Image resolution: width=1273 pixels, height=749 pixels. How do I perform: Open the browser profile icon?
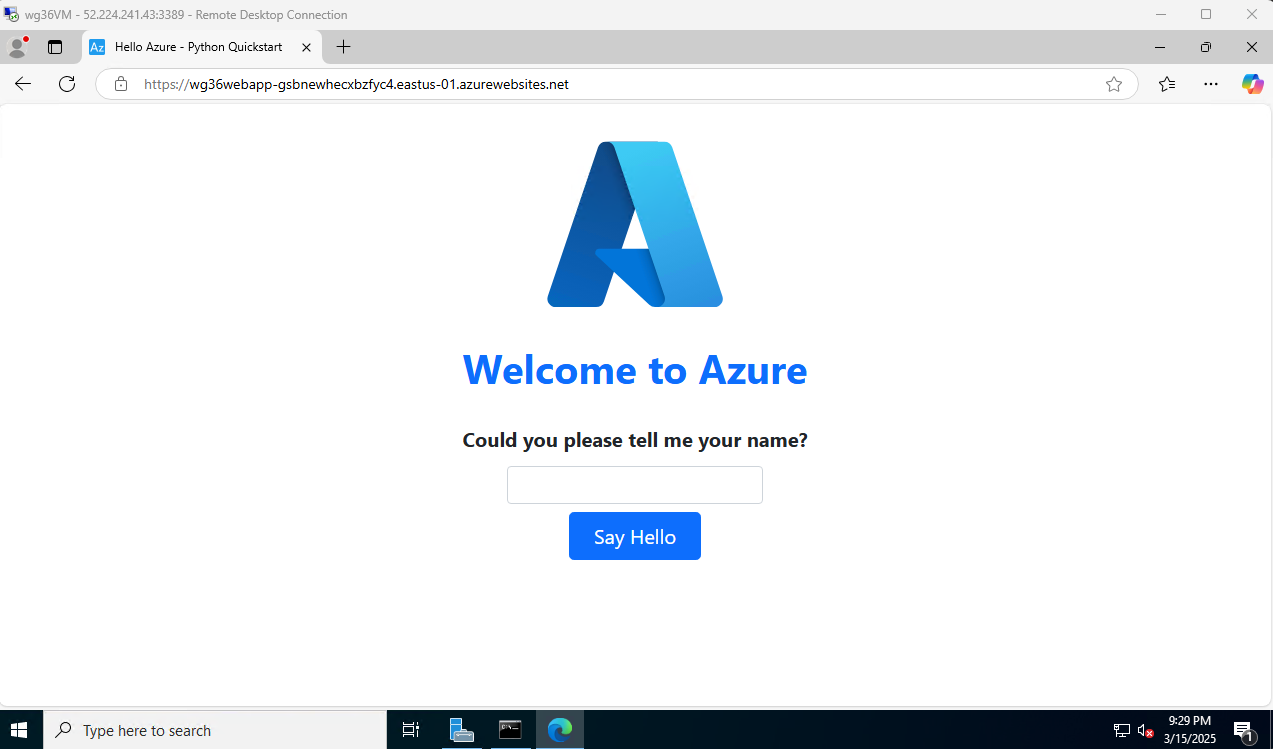point(17,47)
